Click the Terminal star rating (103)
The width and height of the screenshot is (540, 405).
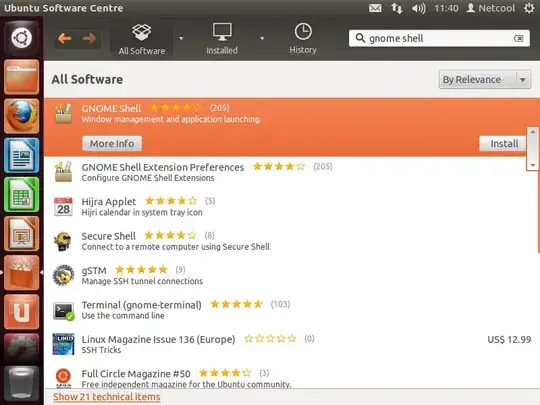[x=237, y=304]
